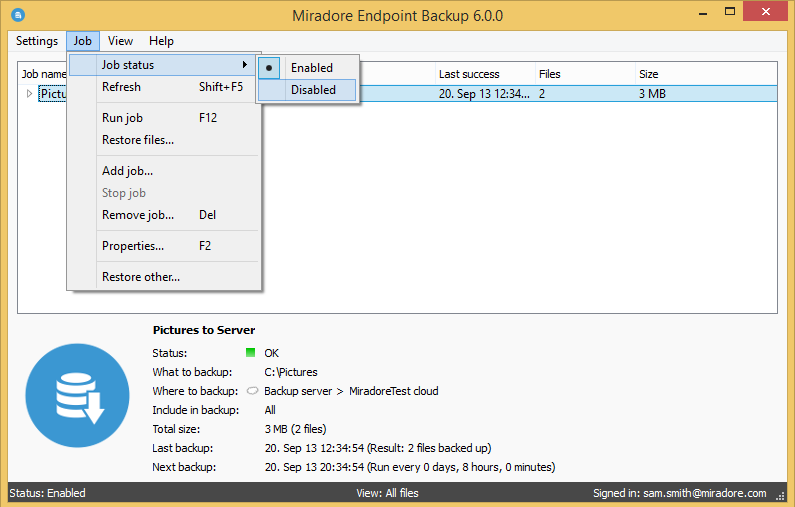Click the 'MiradoreTest cloud' destination text
Viewport: 795px width, 507px height.
coord(393,391)
